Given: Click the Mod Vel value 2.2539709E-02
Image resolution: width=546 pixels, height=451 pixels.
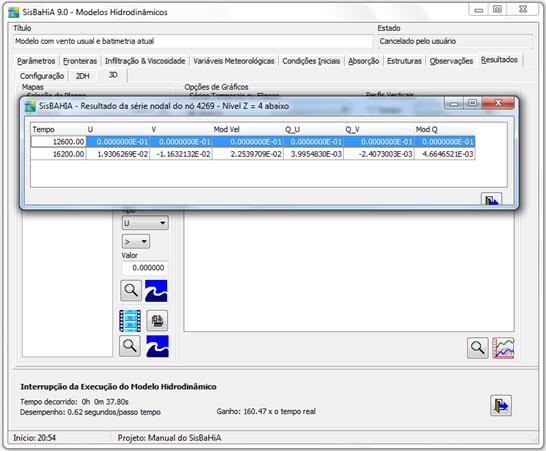Looking at the screenshot, I should click(x=248, y=154).
